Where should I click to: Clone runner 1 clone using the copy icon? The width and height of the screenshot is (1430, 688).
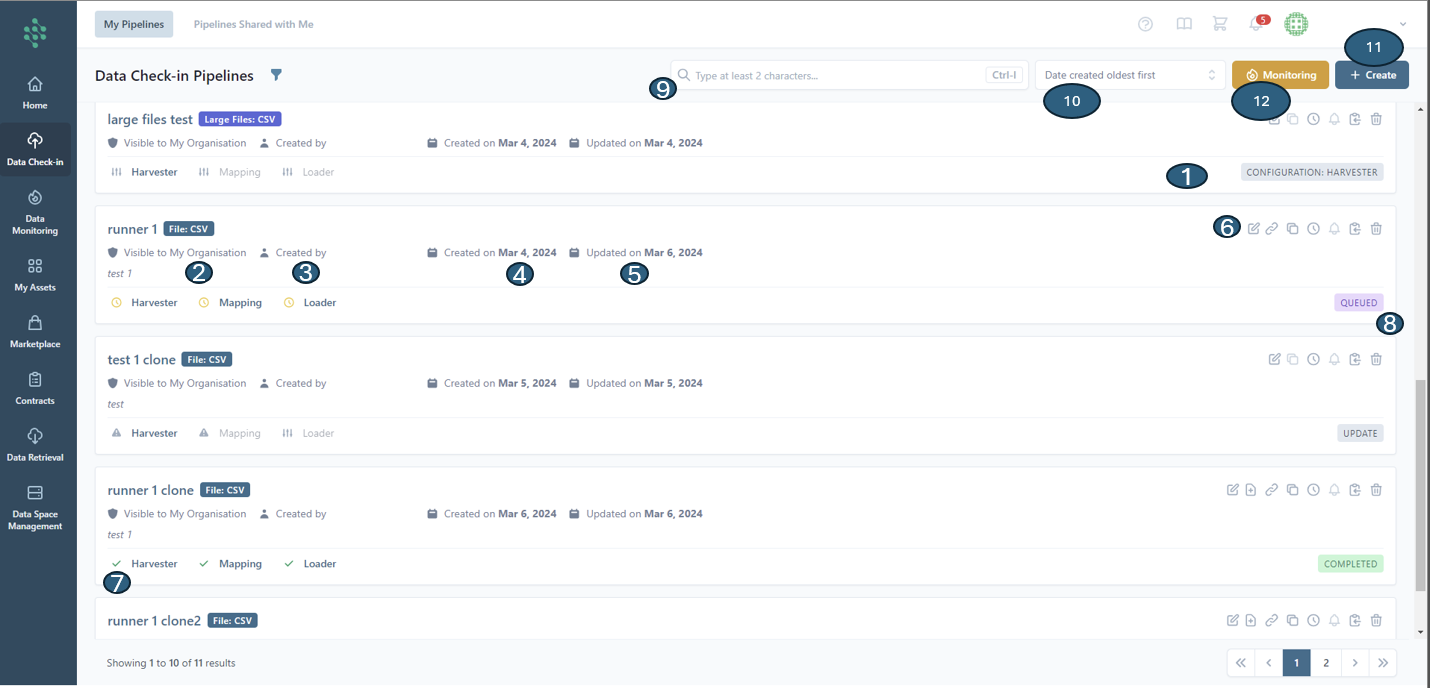1292,490
